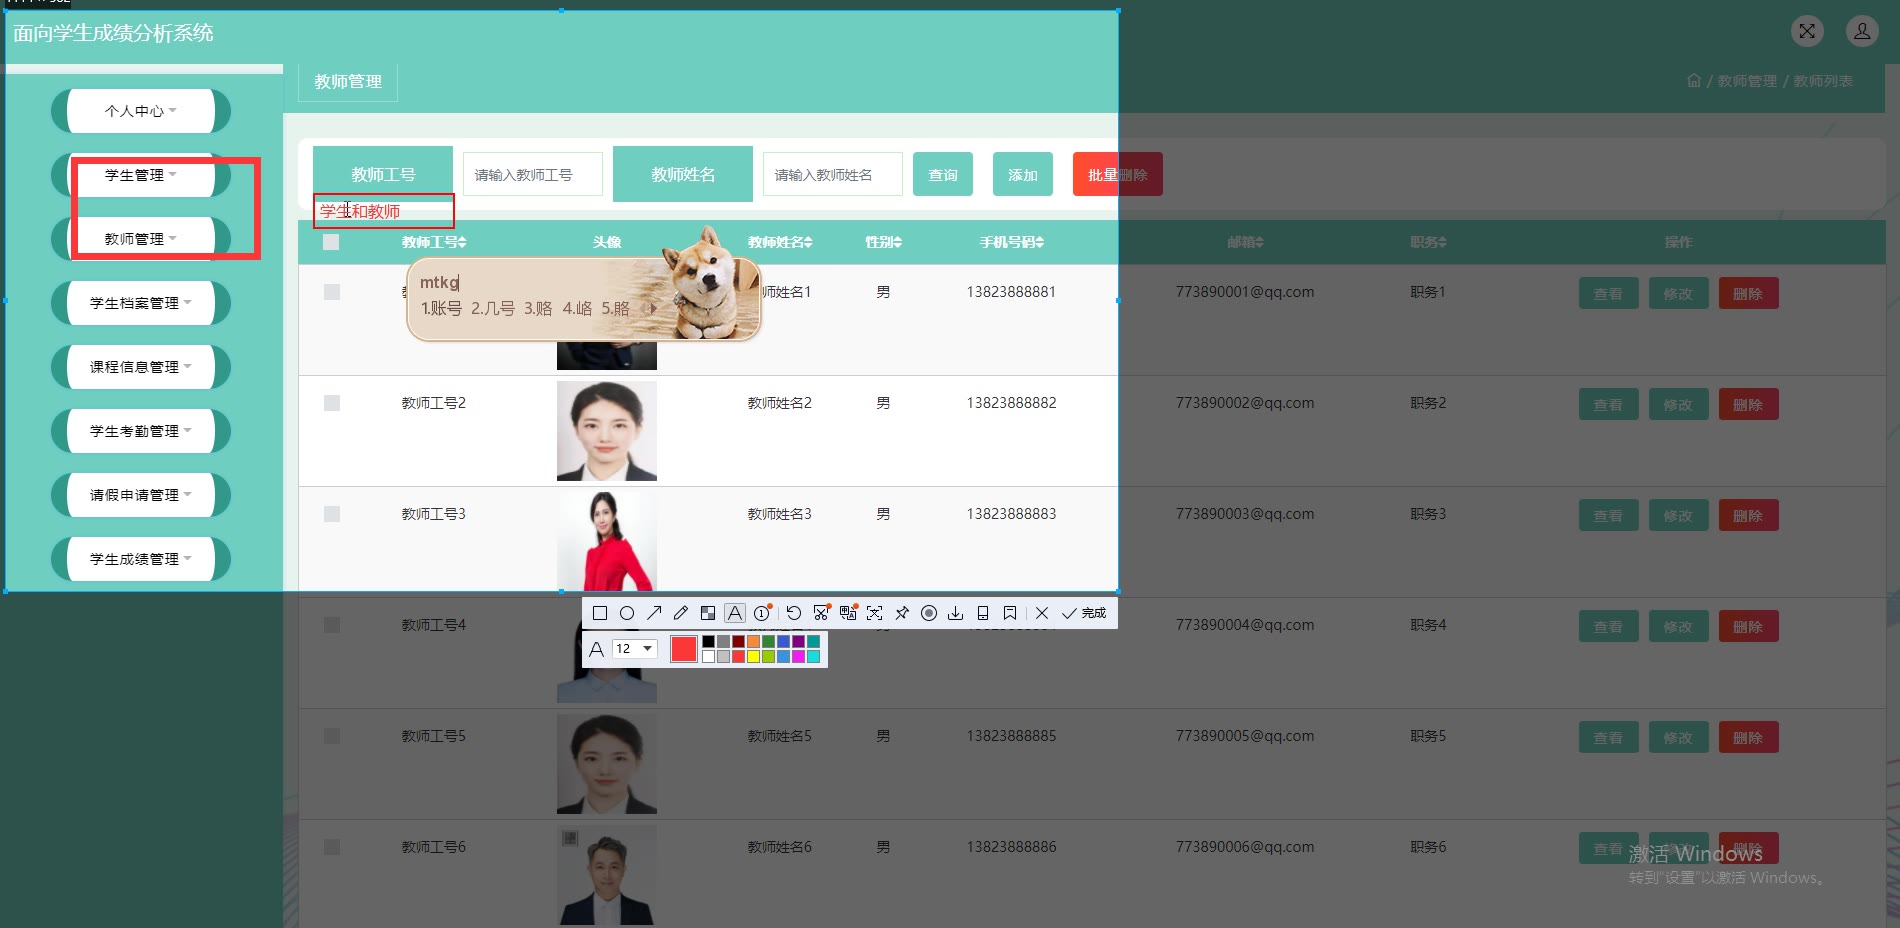
Task: Expand the 个人中心 sidebar menu
Action: point(141,111)
